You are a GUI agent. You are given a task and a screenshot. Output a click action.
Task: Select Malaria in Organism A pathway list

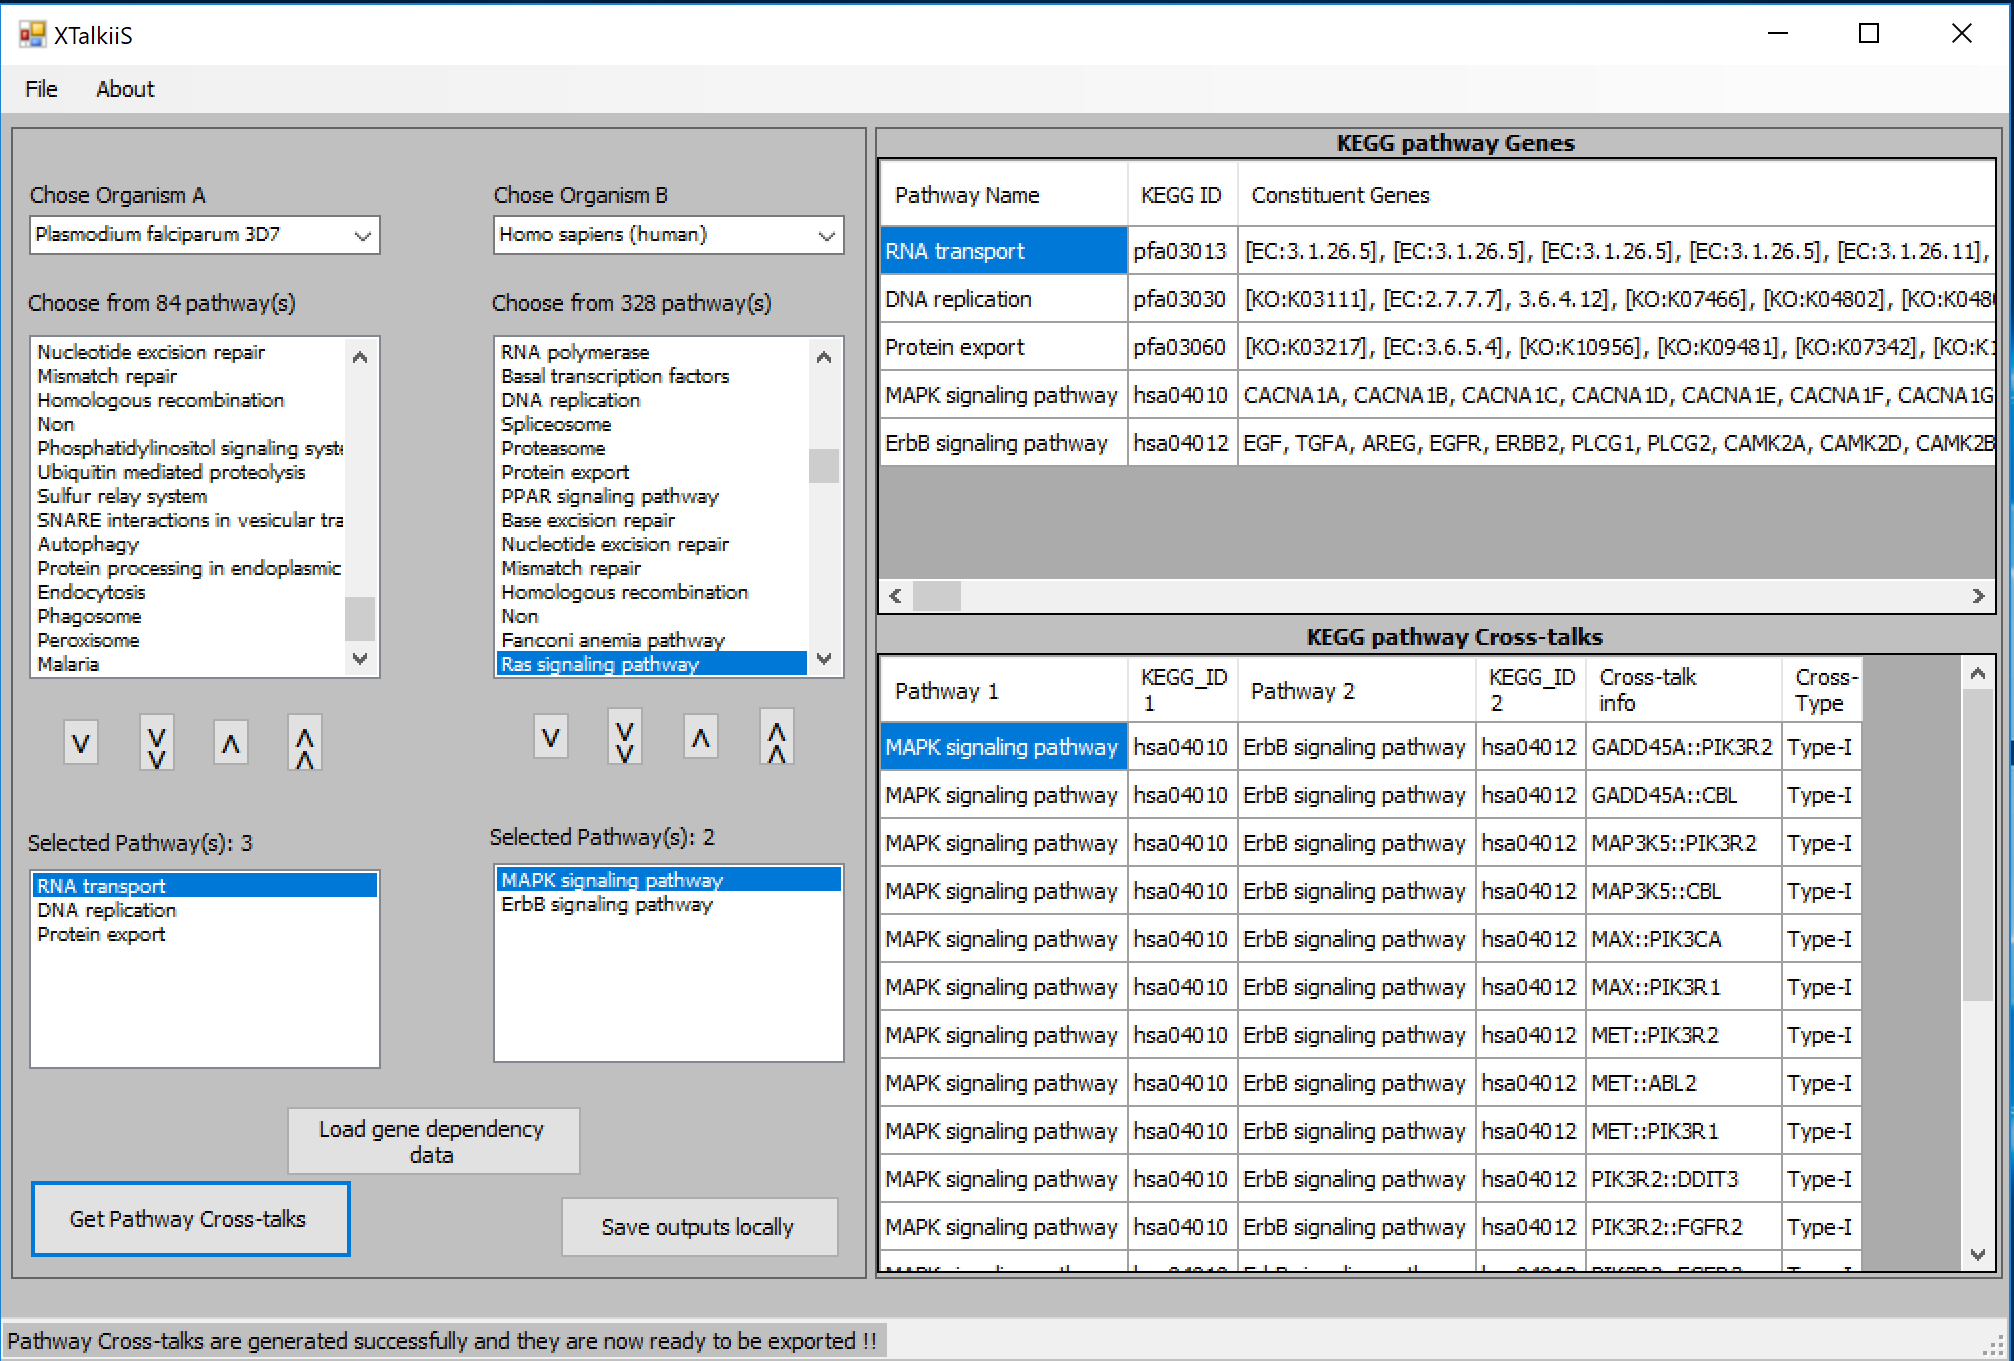[68, 664]
